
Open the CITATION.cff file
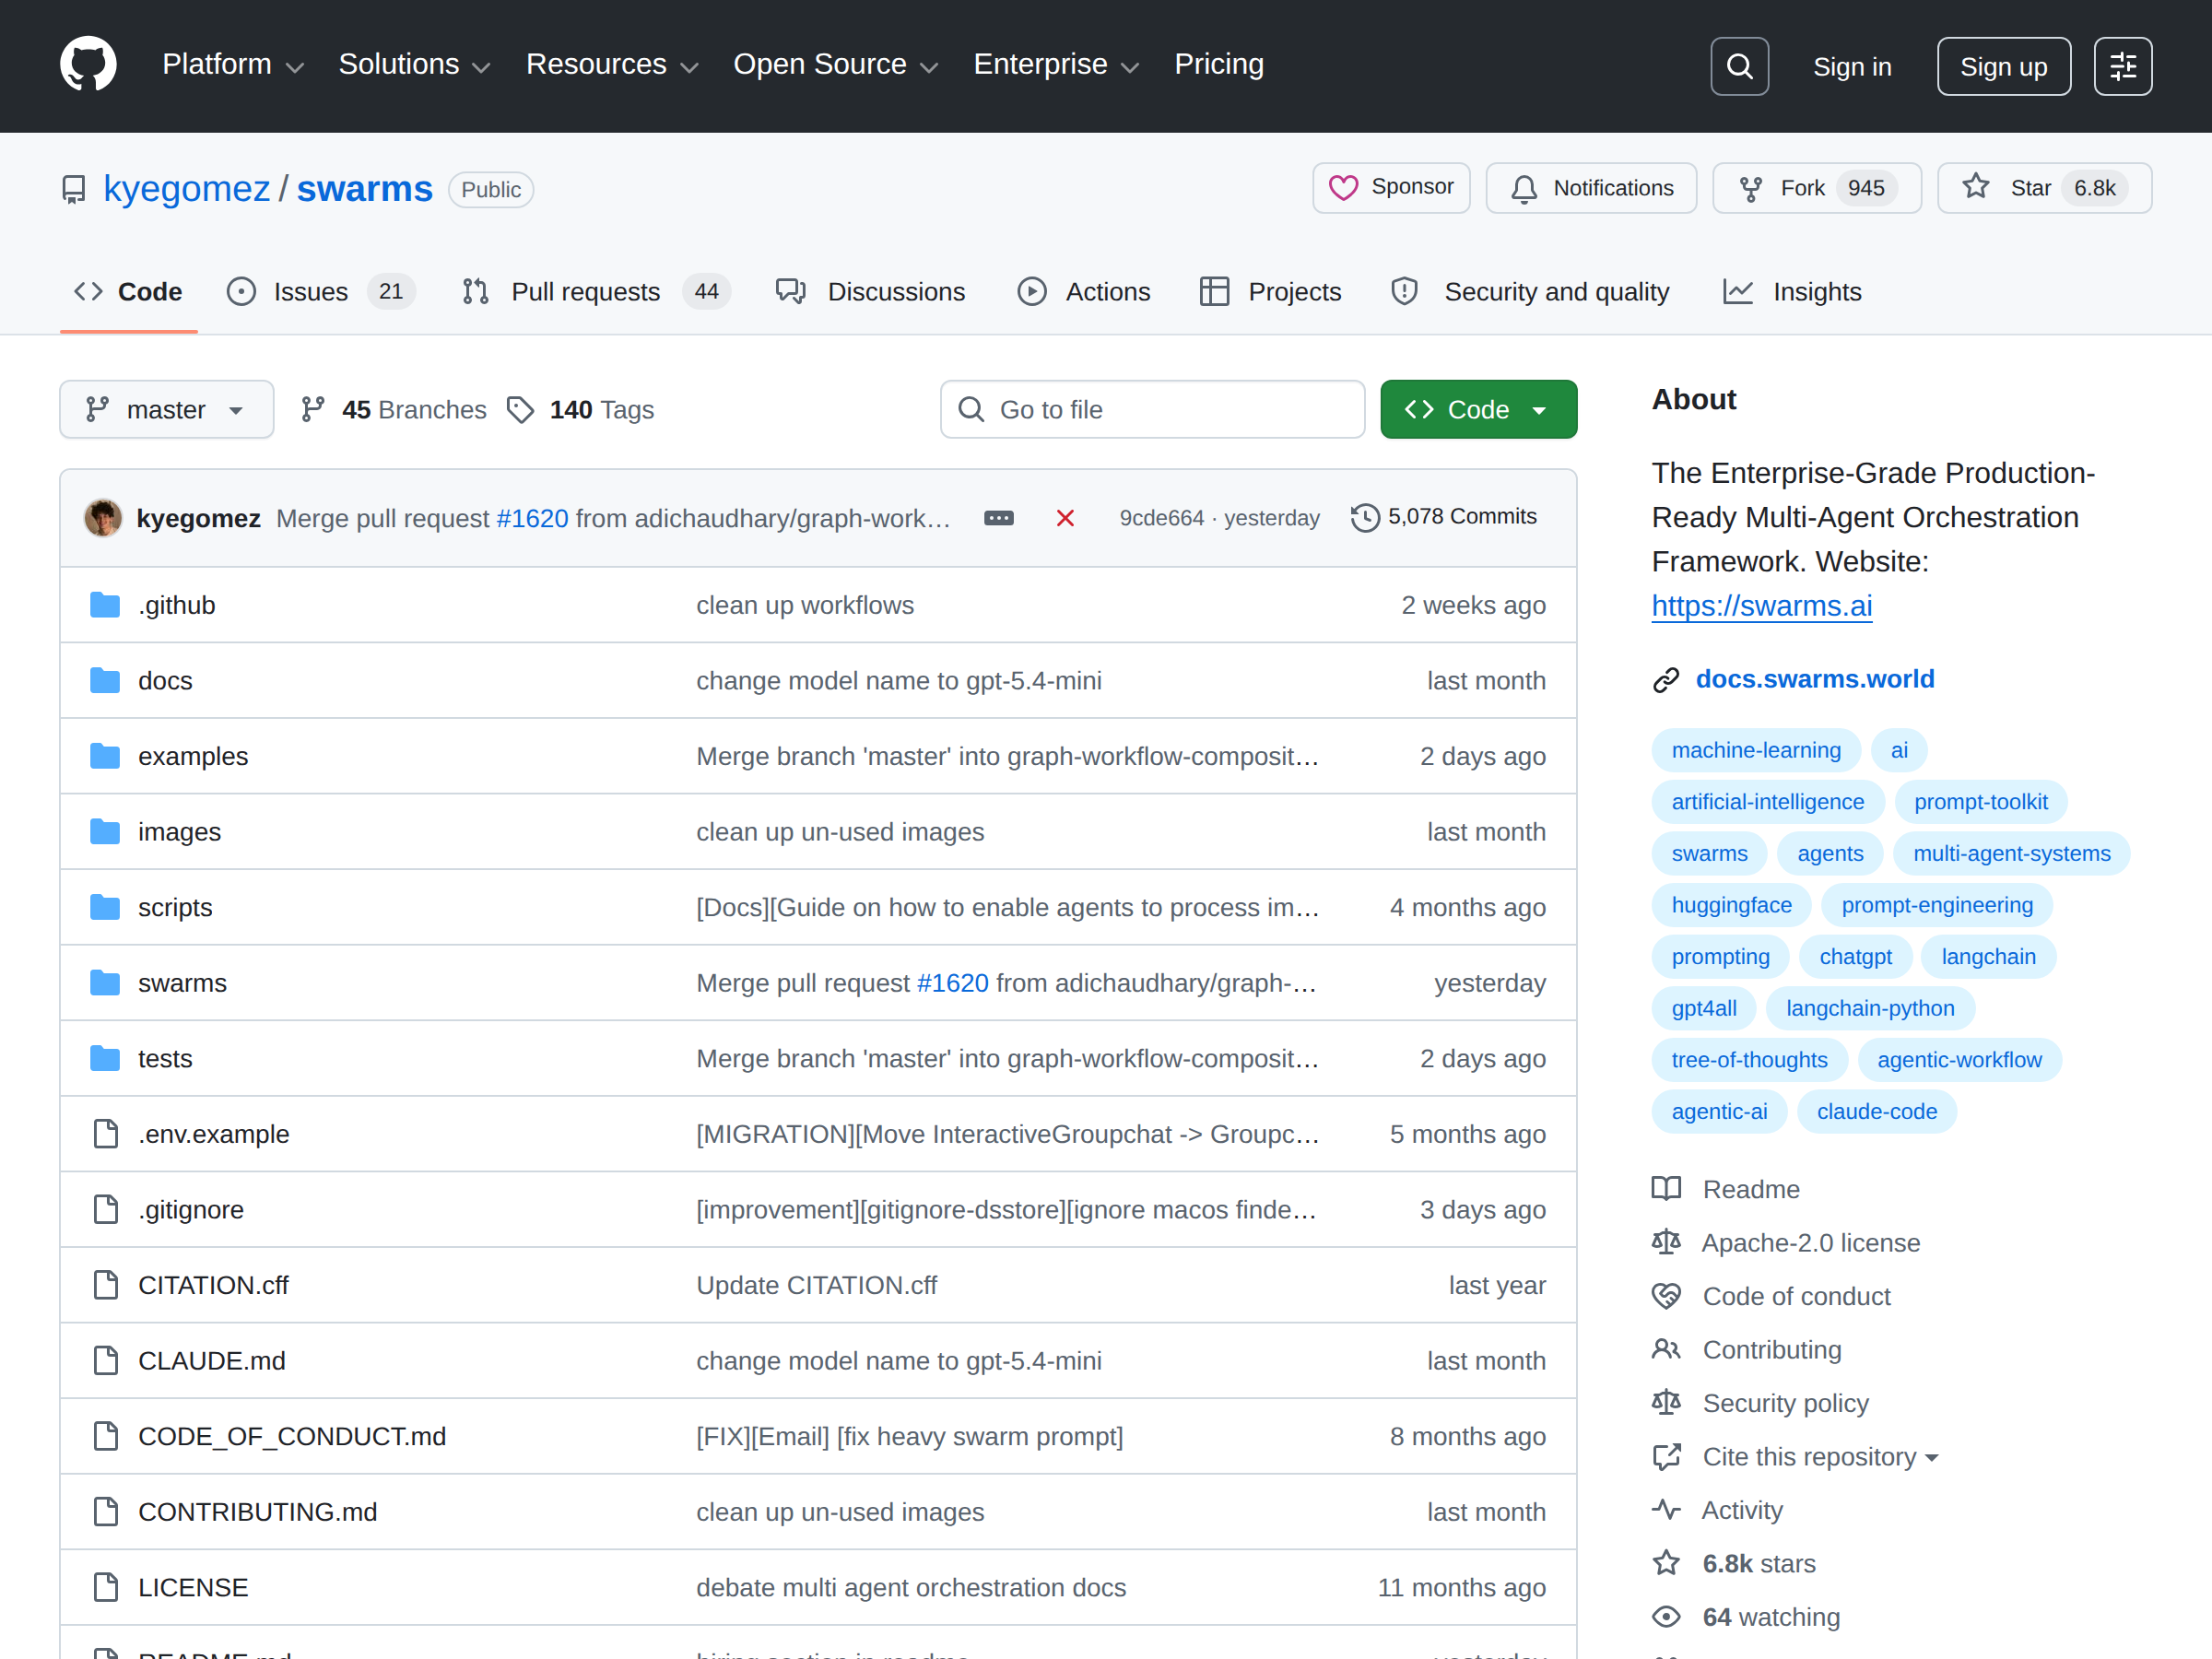coord(213,1285)
